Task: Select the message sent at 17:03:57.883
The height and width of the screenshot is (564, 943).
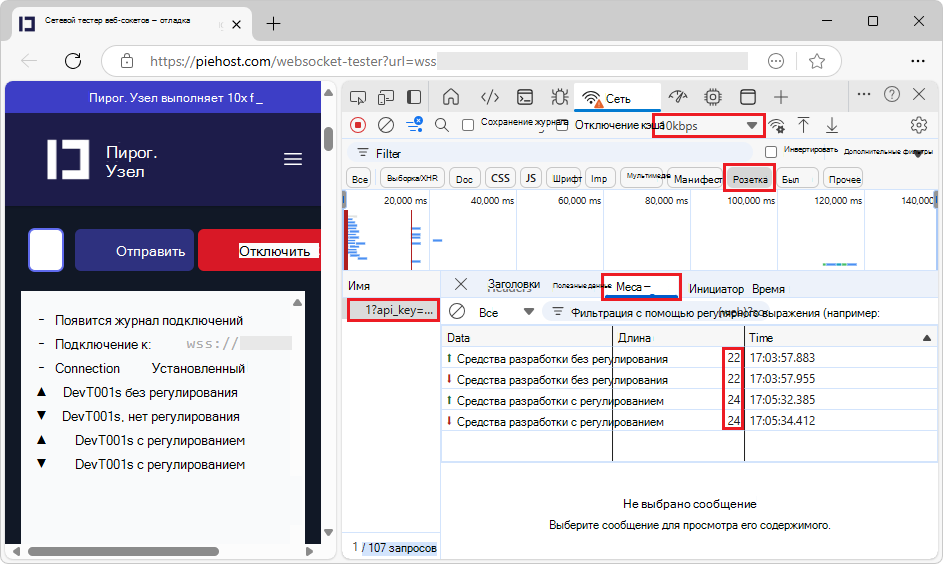Action: click(689, 358)
